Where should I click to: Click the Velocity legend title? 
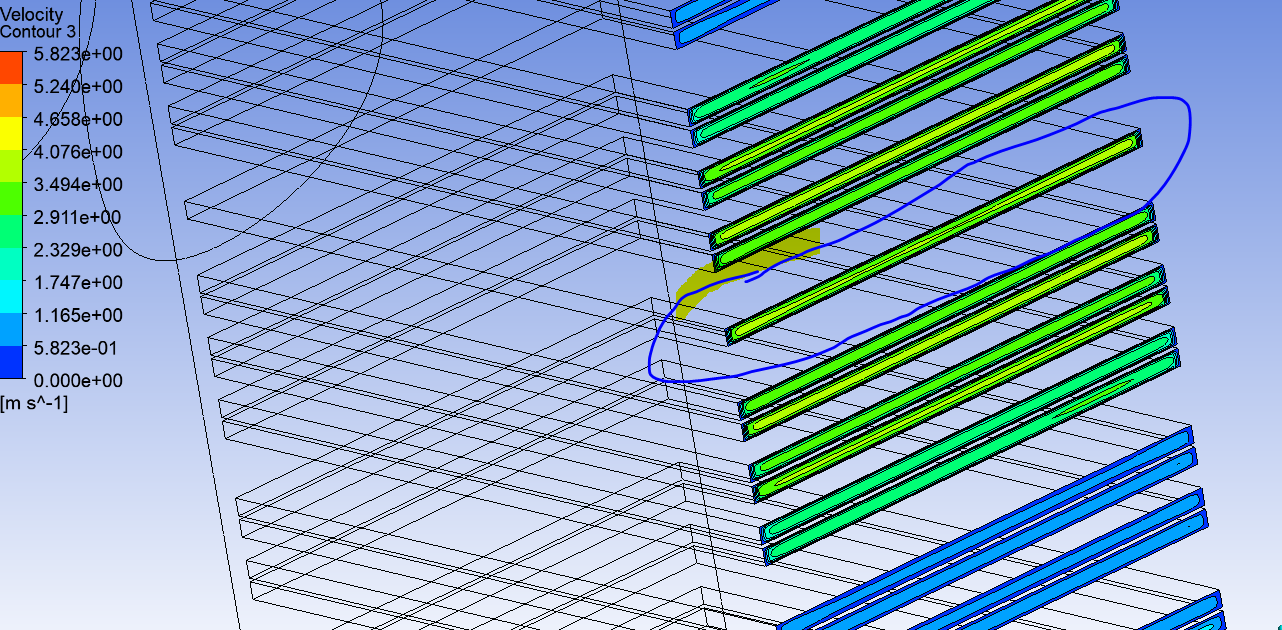[x=31, y=15]
